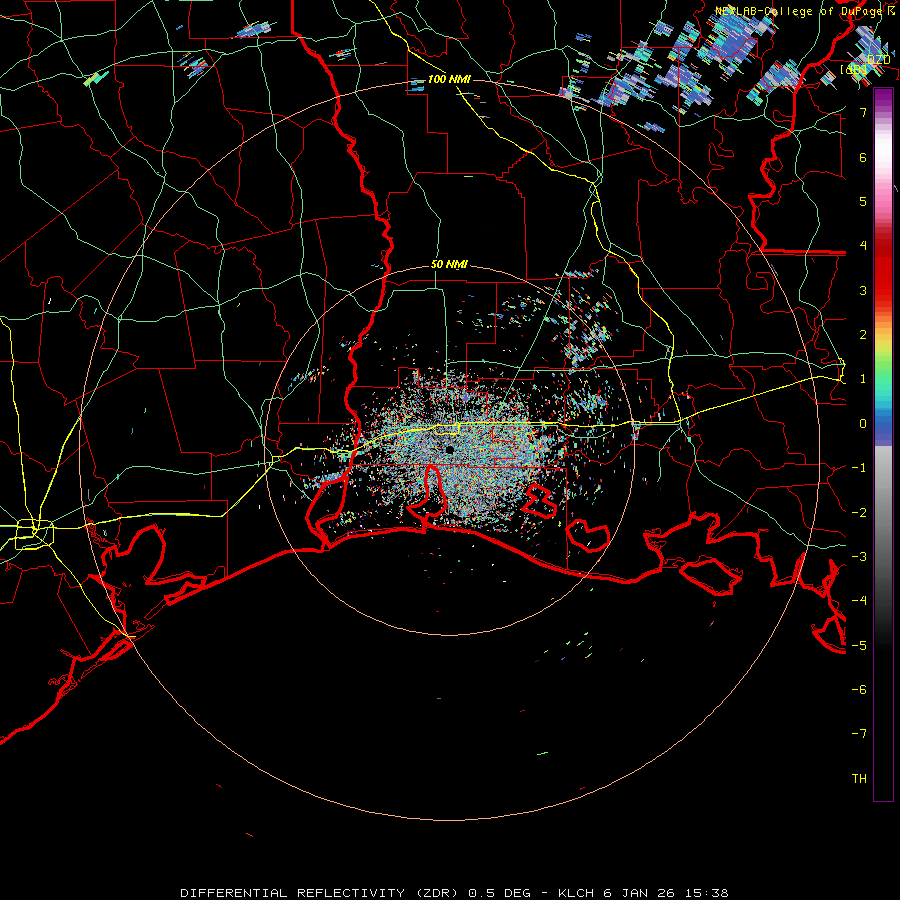Click the "TH" threshold label on scale
900x900 pixels.
(x=859, y=778)
